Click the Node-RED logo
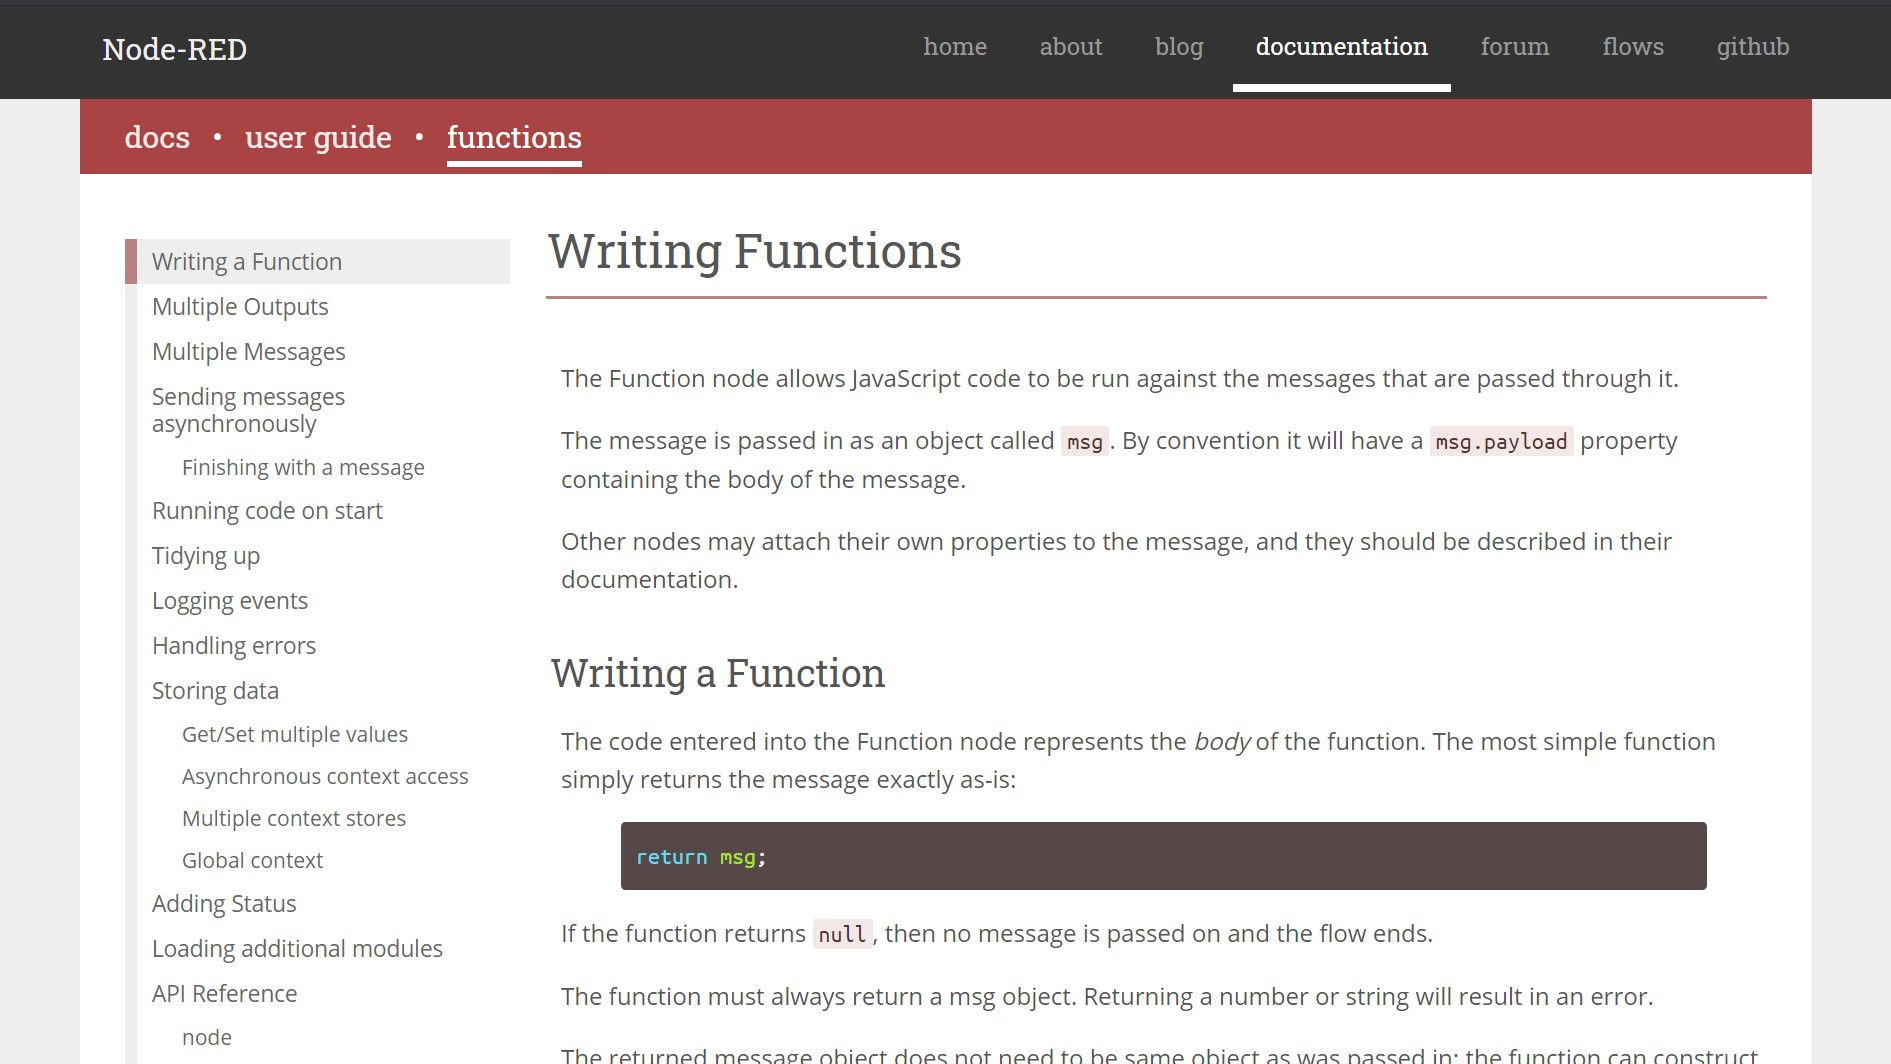Image resolution: width=1891 pixels, height=1064 pixels. tap(174, 49)
